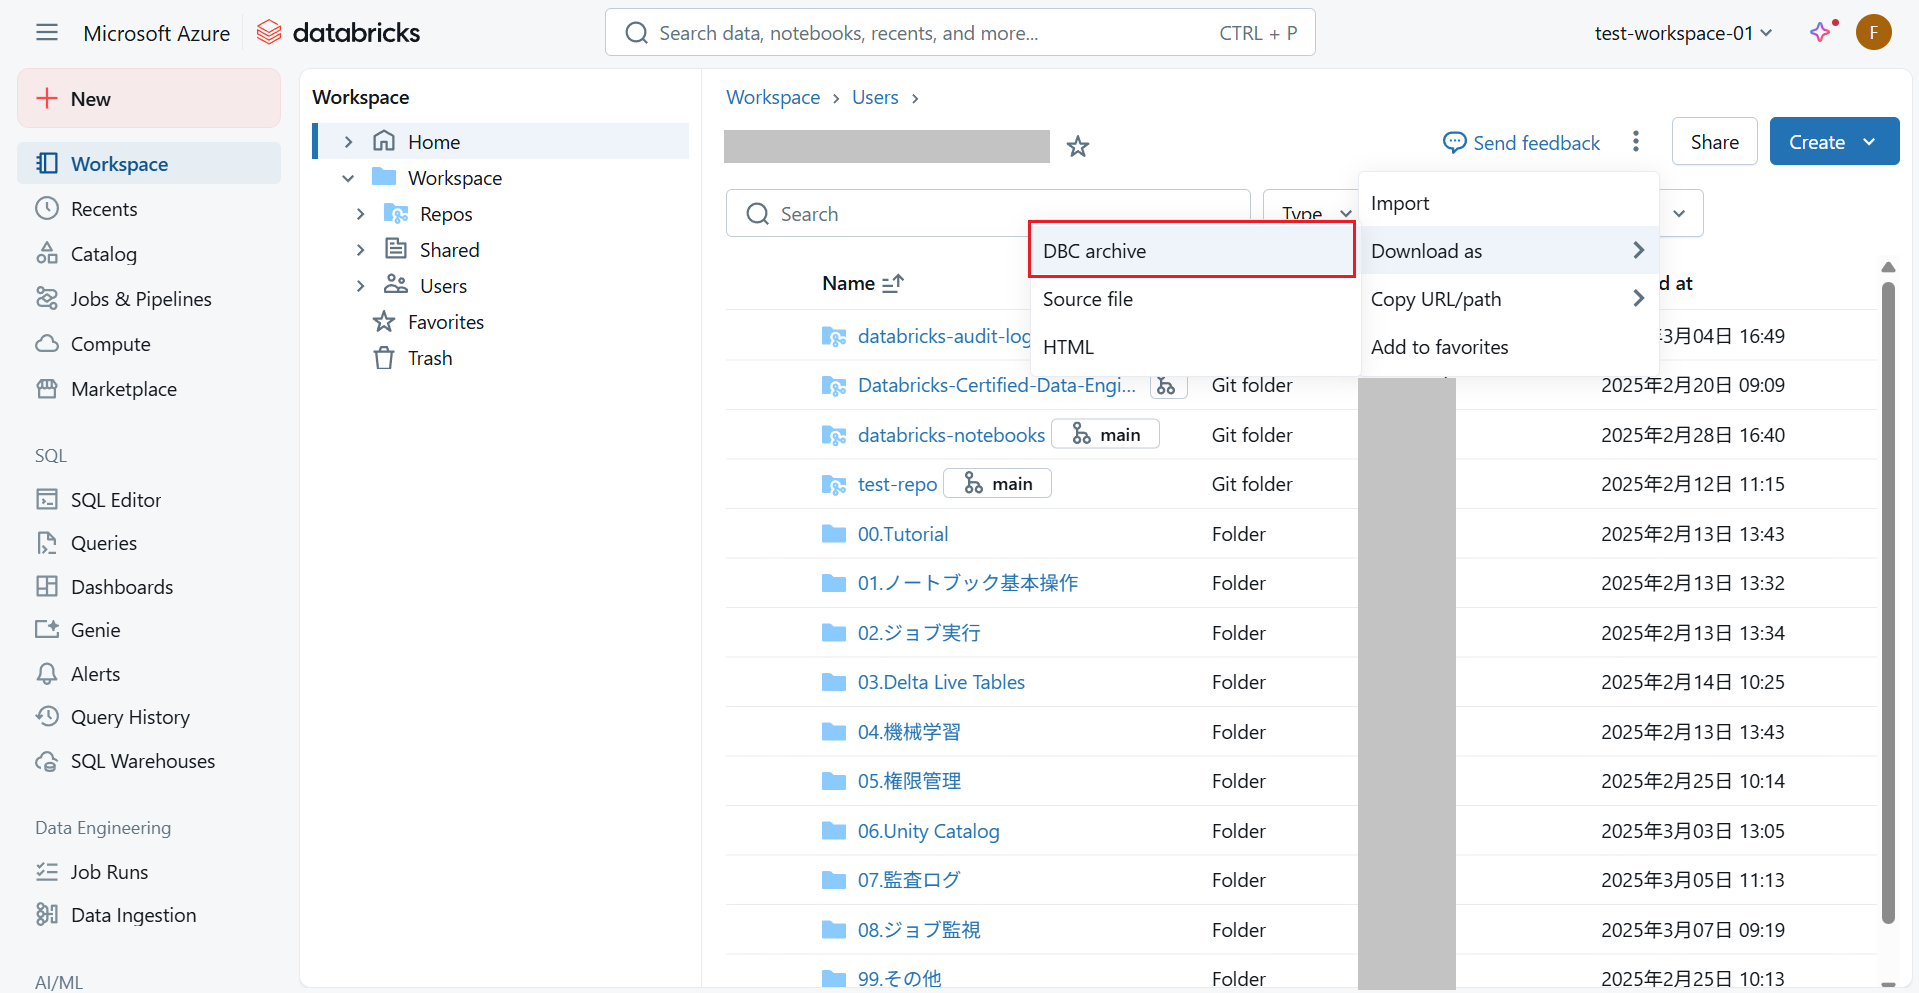
Task: Click the SQL Warehouses icon
Action: pyautogui.click(x=47, y=761)
